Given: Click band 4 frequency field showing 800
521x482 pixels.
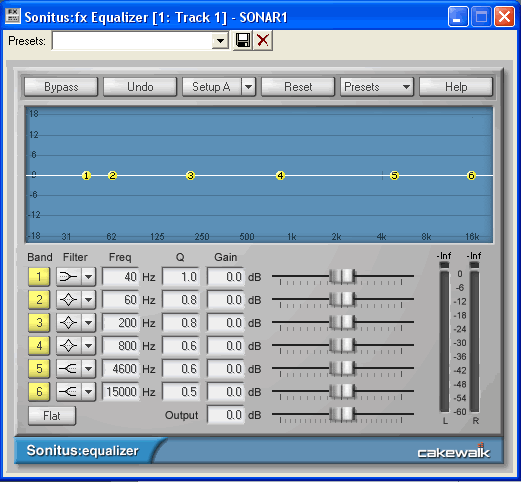Looking at the screenshot, I should (x=120, y=346).
